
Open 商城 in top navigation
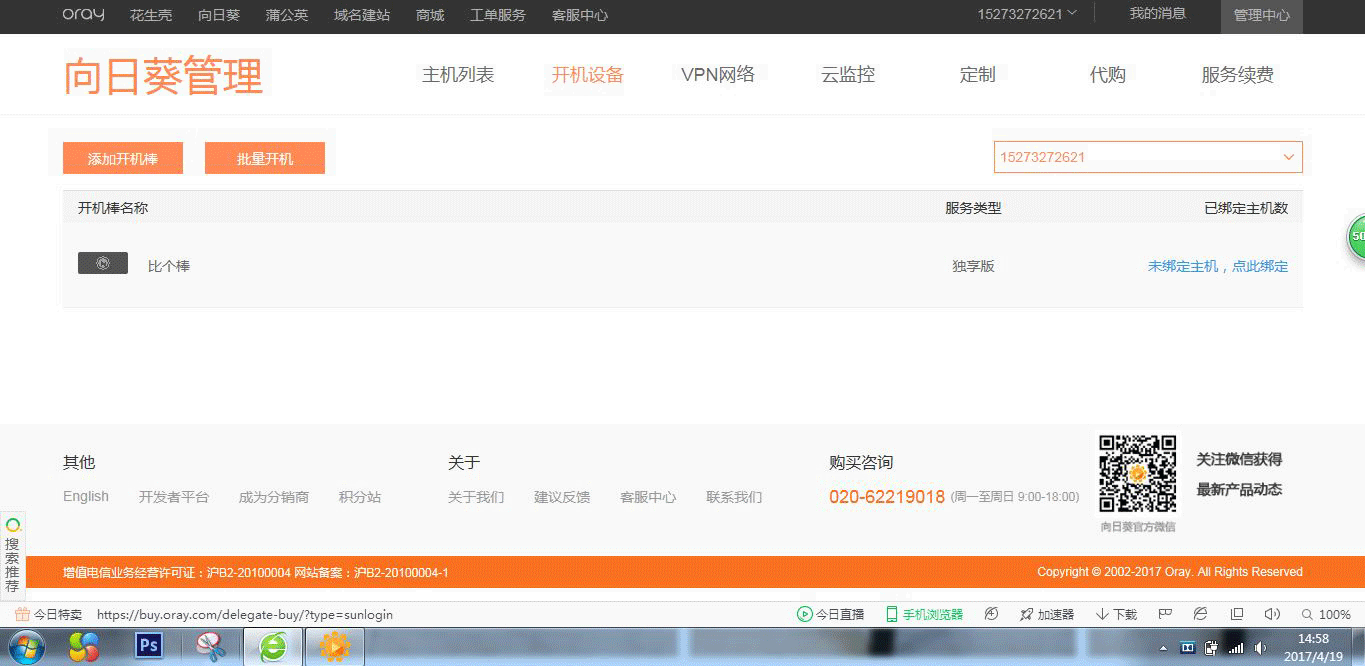tap(430, 15)
